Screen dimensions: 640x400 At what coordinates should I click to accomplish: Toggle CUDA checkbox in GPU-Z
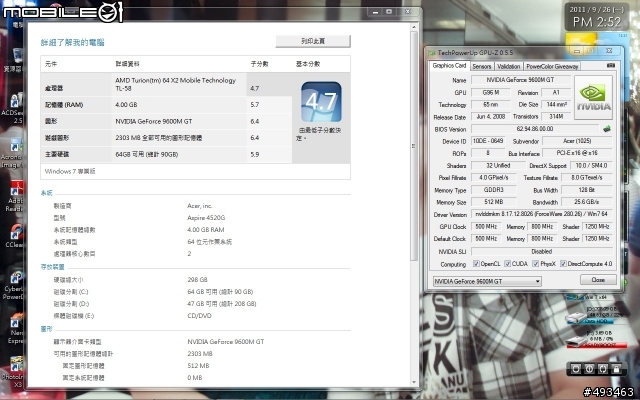click(507, 264)
